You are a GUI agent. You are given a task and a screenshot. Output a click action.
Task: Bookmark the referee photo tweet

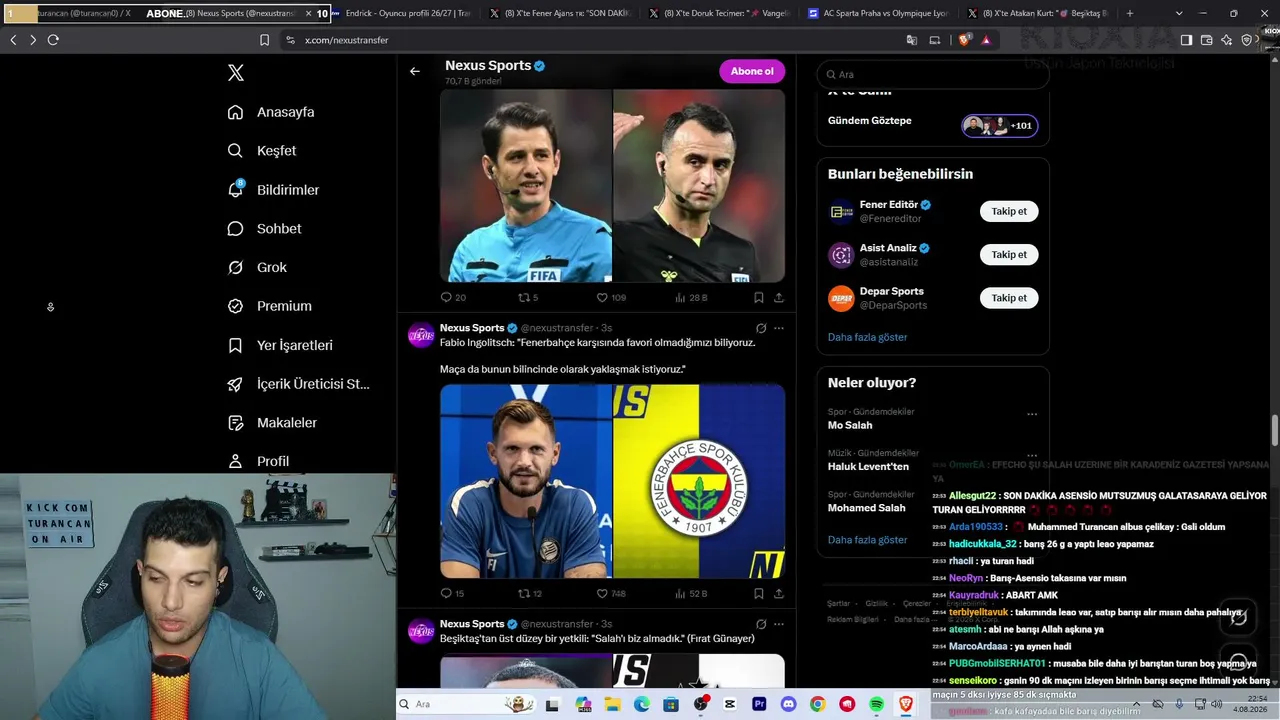pyautogui.click(x=759, y=297)
